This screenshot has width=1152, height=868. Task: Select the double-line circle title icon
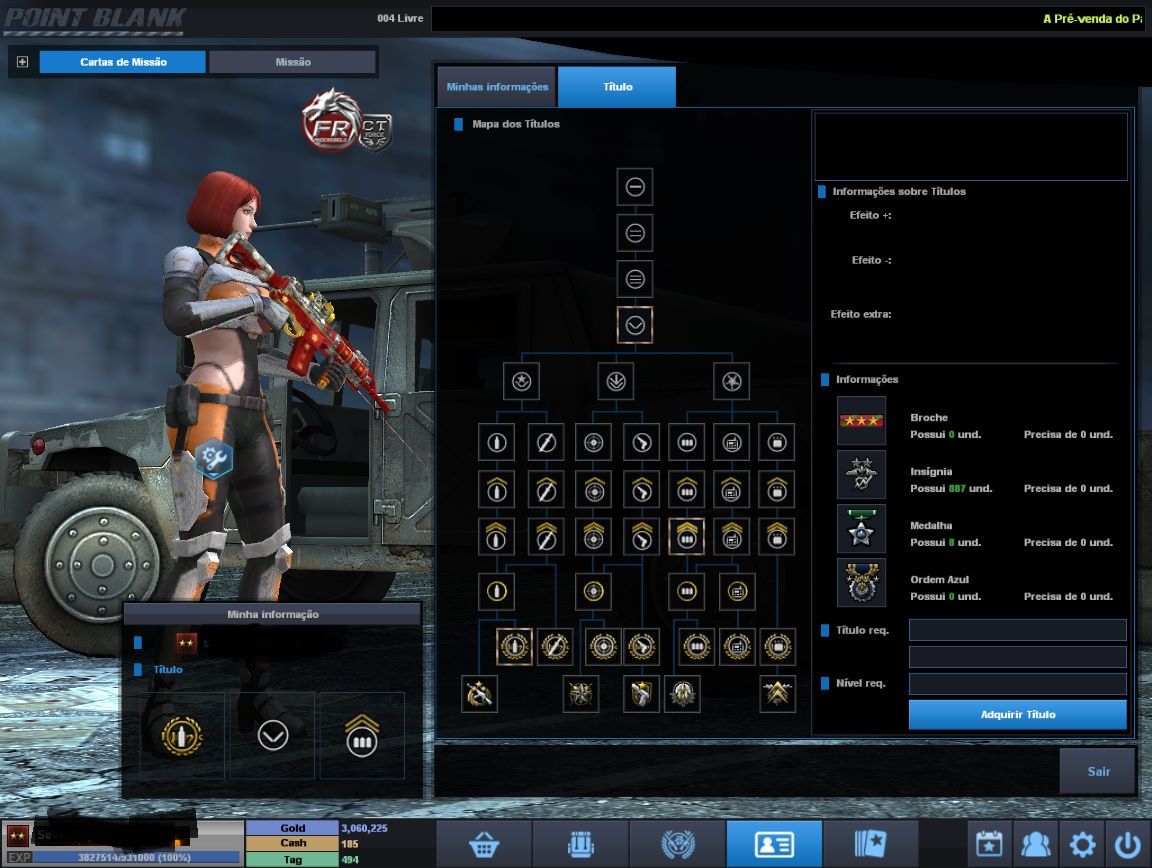pyautogui.click(x=635, y=233)
